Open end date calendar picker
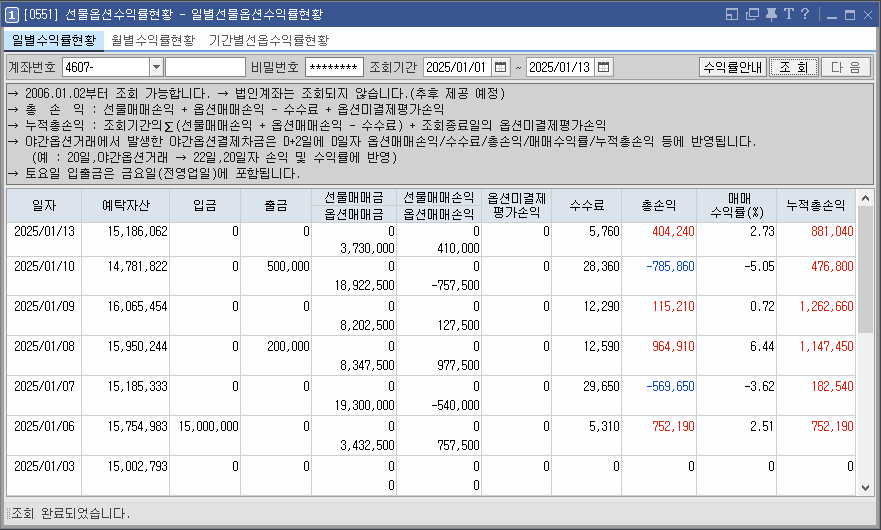This screenshot has height=530, width=881. 603,67
